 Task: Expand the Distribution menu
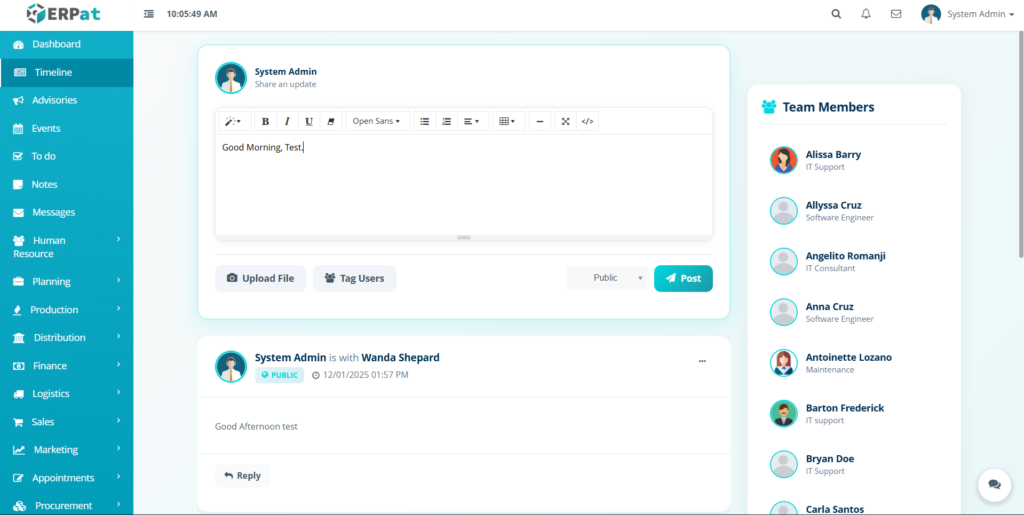pos(67,338)
